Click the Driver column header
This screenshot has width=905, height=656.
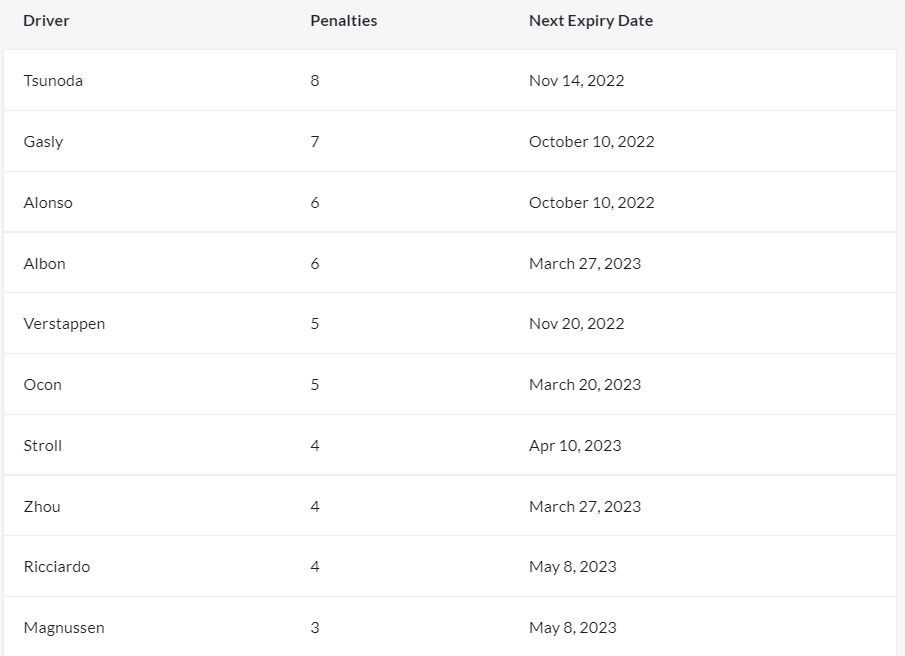(x=46, y=21)
